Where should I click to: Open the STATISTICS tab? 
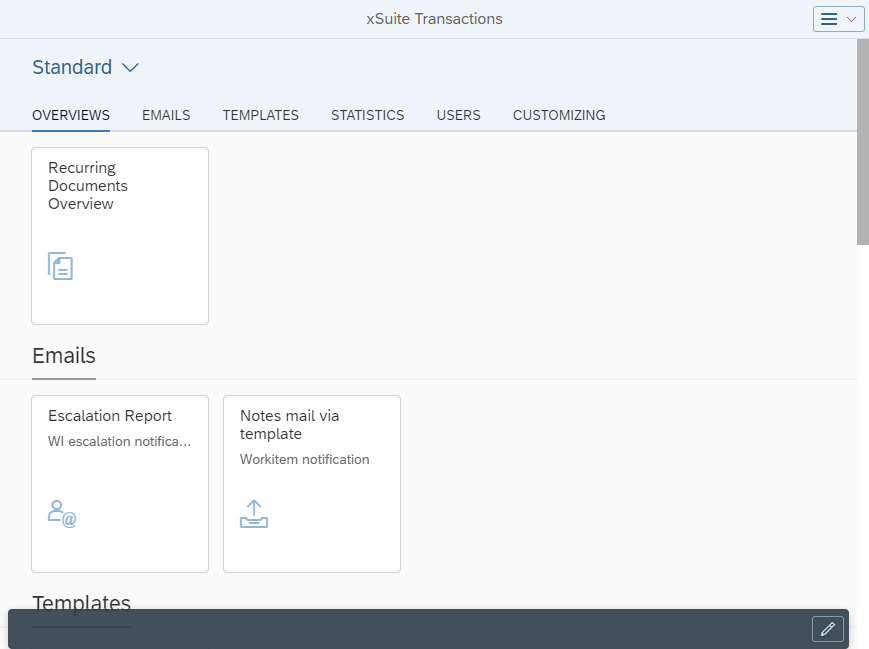coord(367,115)
